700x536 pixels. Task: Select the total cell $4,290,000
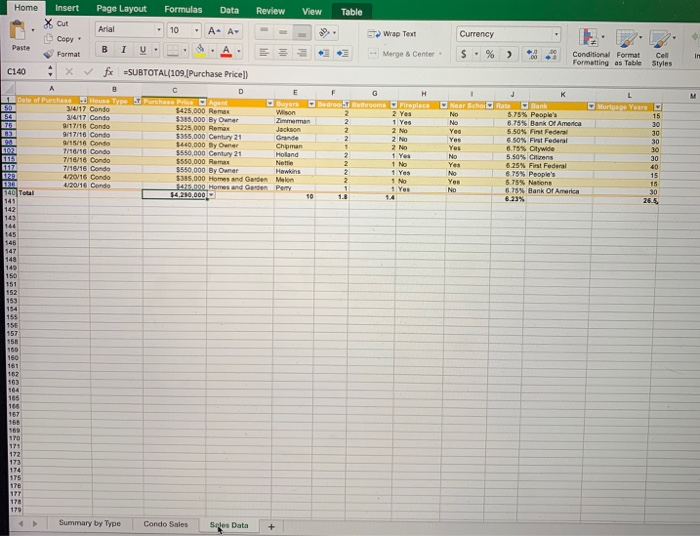click(175, 195)
